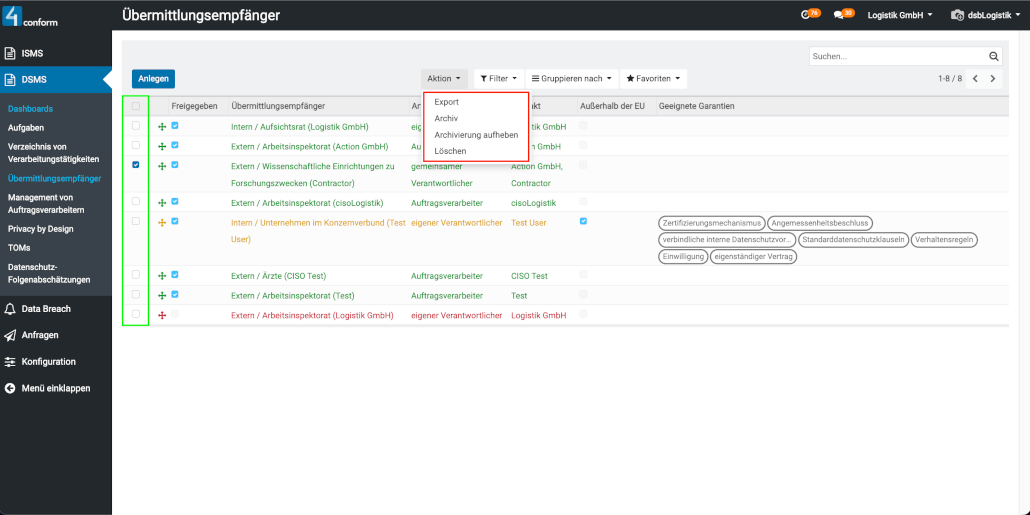
Task: Uncheck the Wissenschaftliche Einrichtungen row checkbox
Action: [136, 166]
